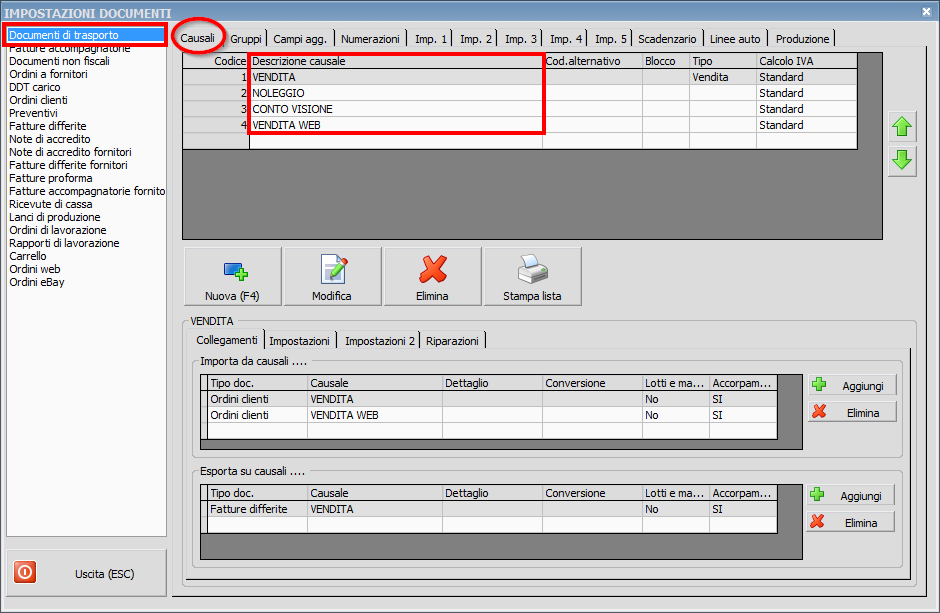Select the NOLEGGIO causale row
Viewport: 940px width, 613px height.
click(x=395, y=93)
